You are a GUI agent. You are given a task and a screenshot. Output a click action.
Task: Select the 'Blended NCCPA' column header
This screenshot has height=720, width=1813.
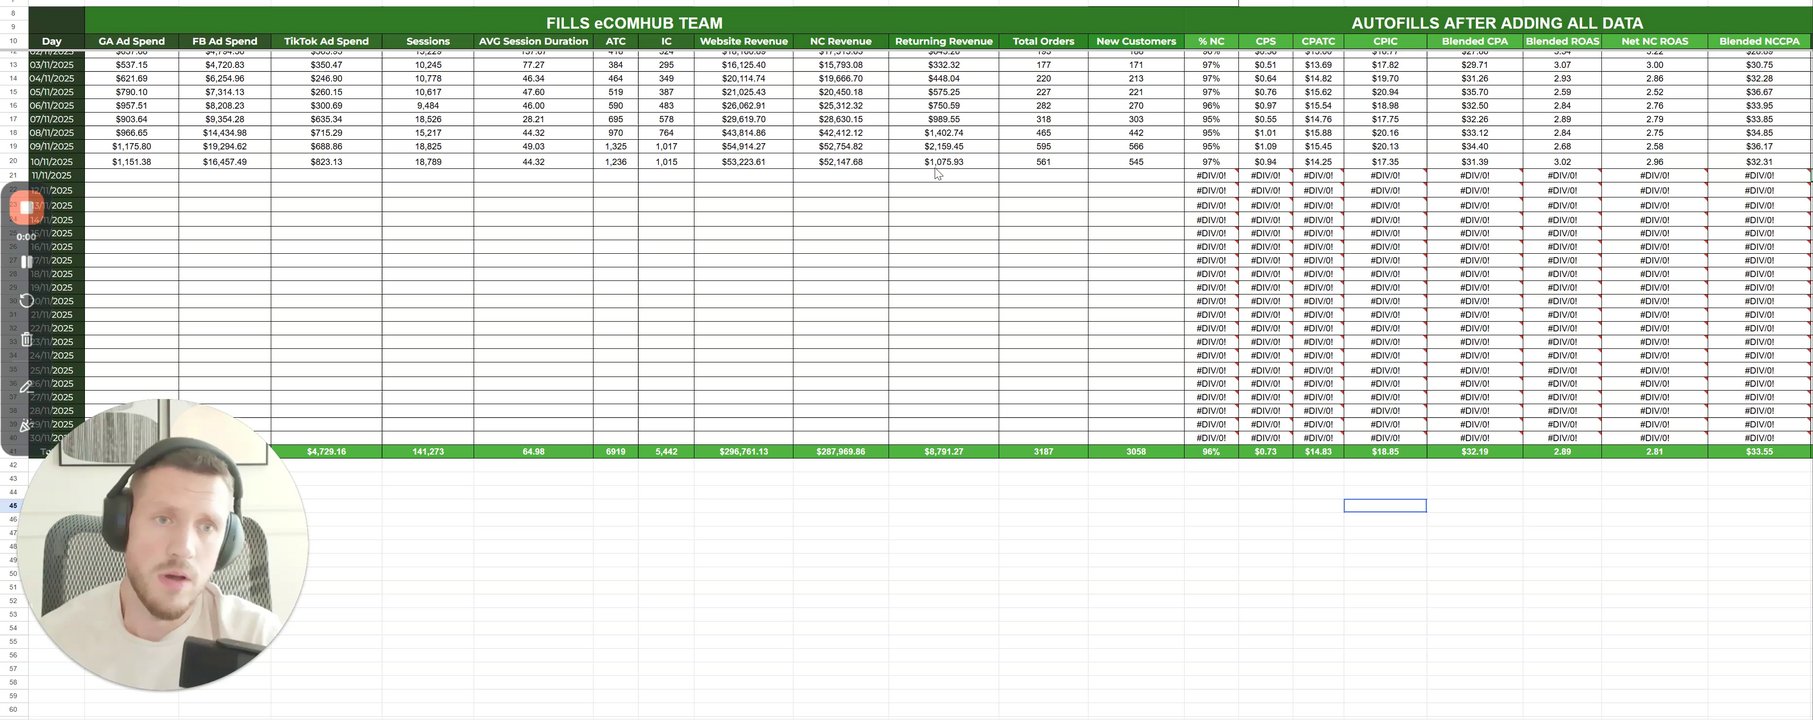click(1759, 41)
